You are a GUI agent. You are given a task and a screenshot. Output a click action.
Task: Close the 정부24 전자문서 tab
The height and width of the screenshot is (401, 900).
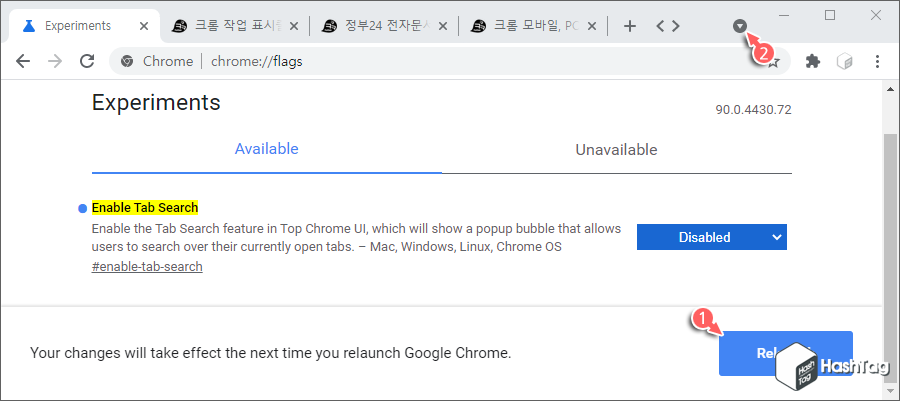(443, 26)
